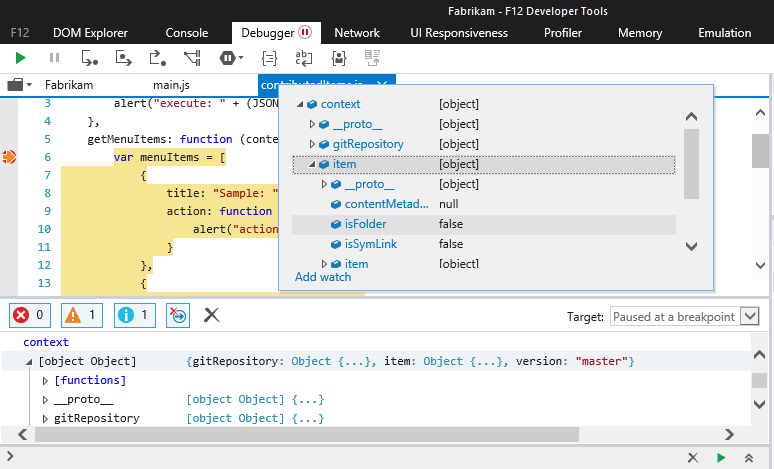Click the DOM Explorer tab
This screenshot has width=774, height=469.
(90, 33)
